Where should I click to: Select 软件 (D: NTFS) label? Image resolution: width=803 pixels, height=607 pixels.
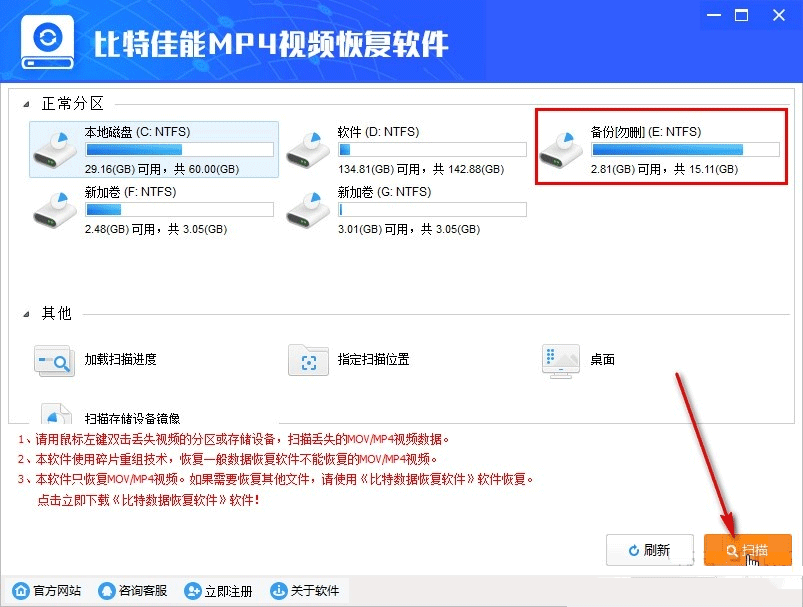[378, 132]
